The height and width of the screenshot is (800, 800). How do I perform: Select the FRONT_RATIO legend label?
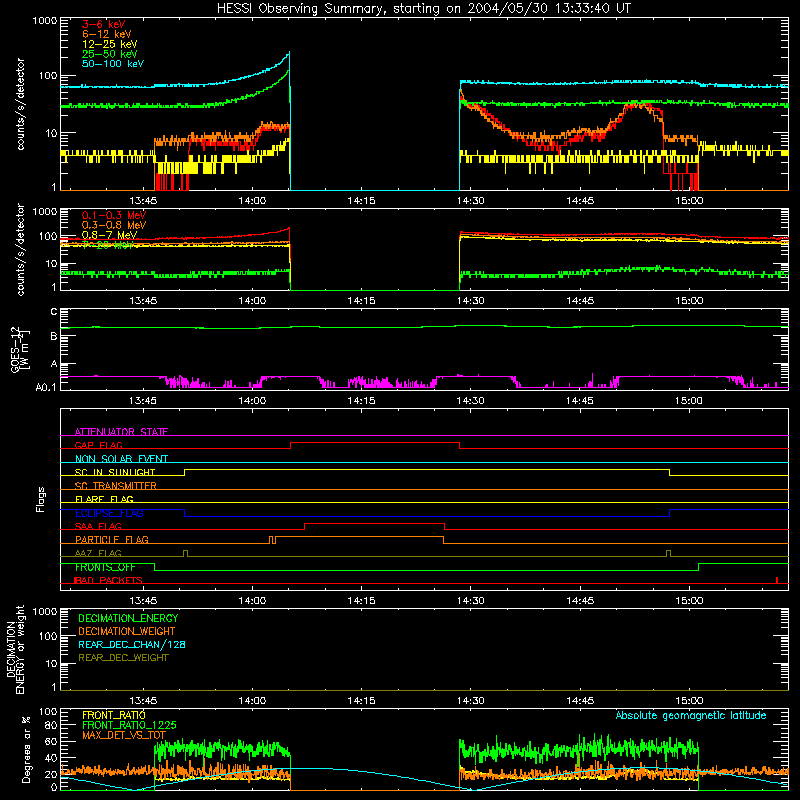tap(114, 715)
